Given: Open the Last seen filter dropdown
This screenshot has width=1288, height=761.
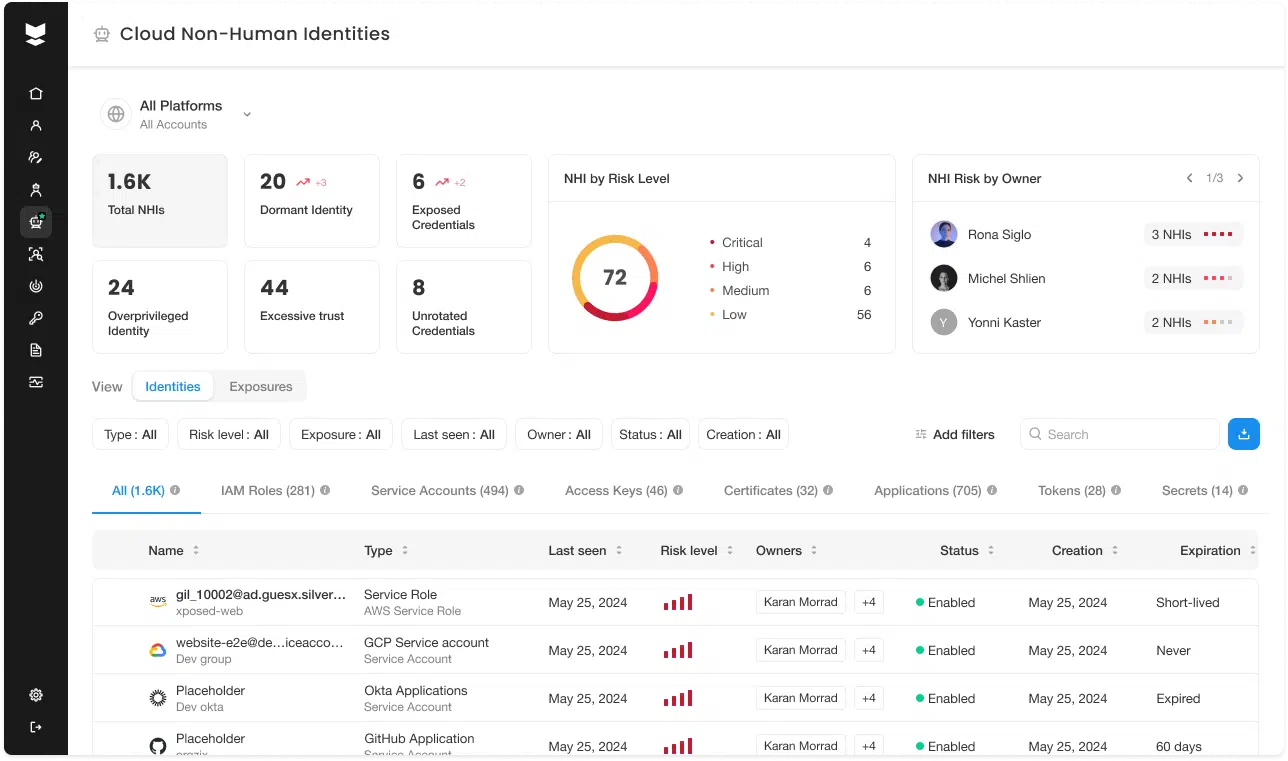Looking at the screenshot, I should coord(453,435).
